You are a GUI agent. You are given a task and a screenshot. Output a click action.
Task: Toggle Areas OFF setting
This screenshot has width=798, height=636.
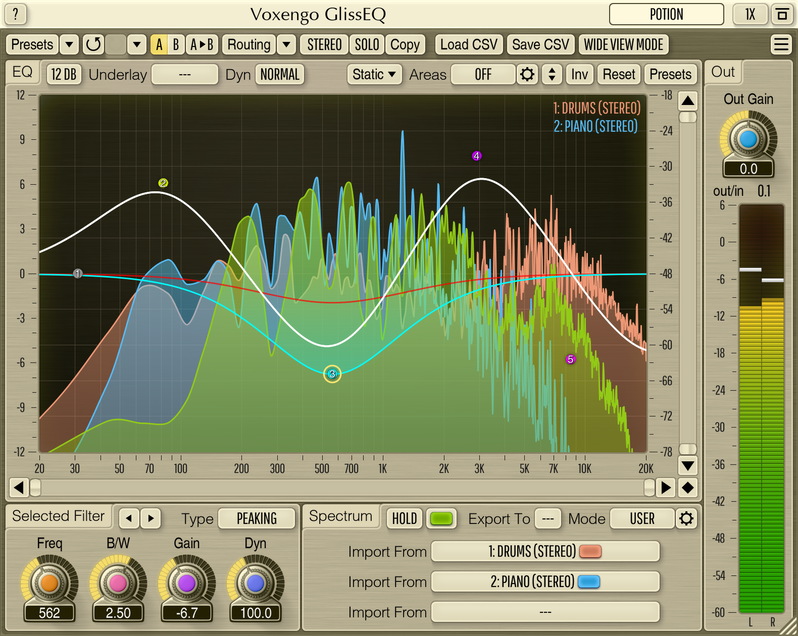483,75
